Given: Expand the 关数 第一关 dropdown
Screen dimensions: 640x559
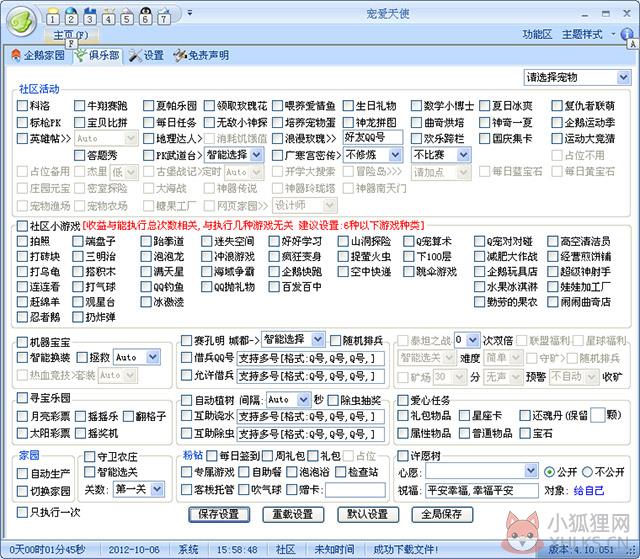Looking at the screenshot, I should click(157, 489).
